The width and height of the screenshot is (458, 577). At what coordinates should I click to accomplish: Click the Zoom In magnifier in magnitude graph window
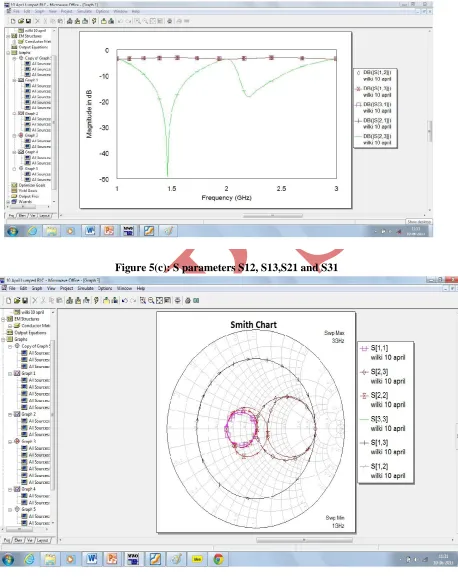tap(137, 21)
